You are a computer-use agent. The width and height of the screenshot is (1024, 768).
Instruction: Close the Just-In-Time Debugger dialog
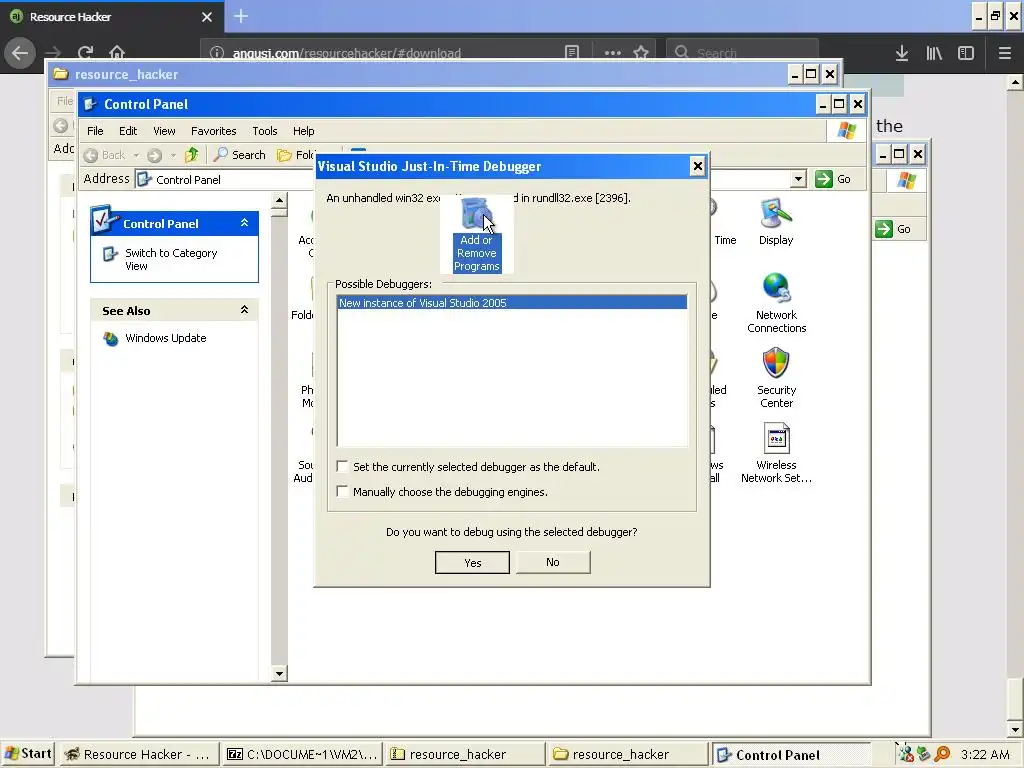pyautogui.click(x=697, y=167)
